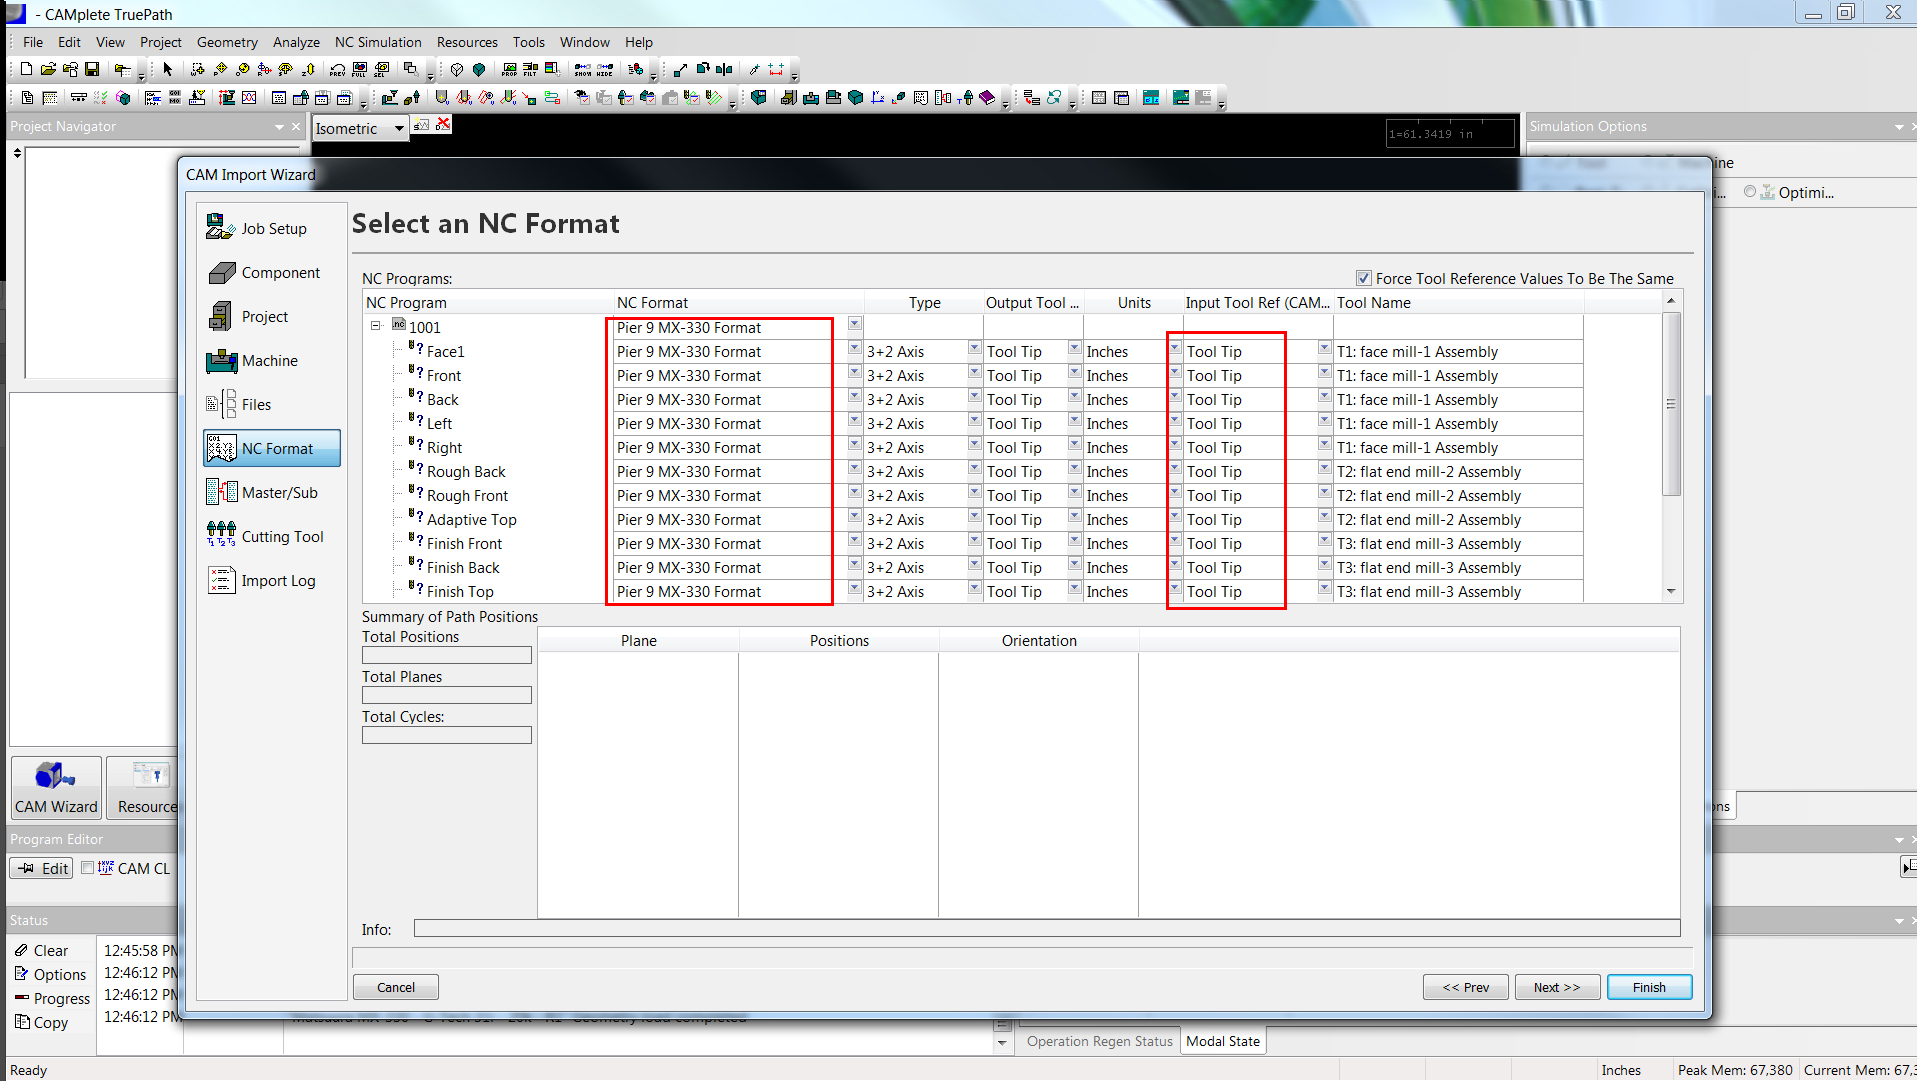This screenshot has height=1081, width=1917.
Task: Click the red X icon beside Isometric
Action: point(443,124)
